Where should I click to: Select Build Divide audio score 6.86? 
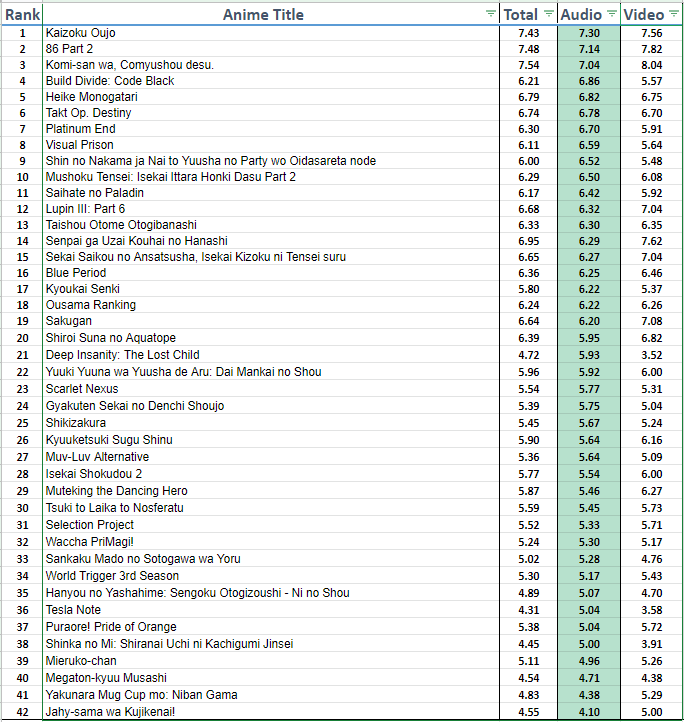point(589,81)
